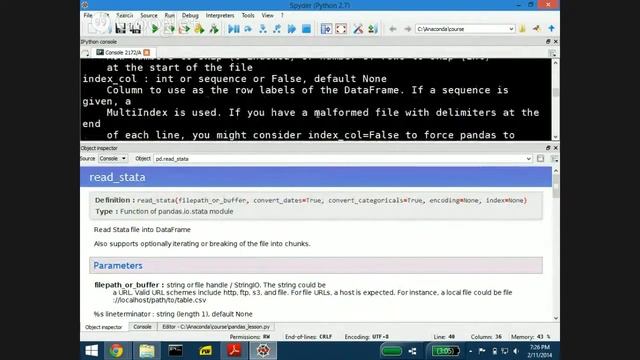This screenshot has height=360, width=640.
Task: Click the IPython console vertical scrollbar
Action: [556, 100]
